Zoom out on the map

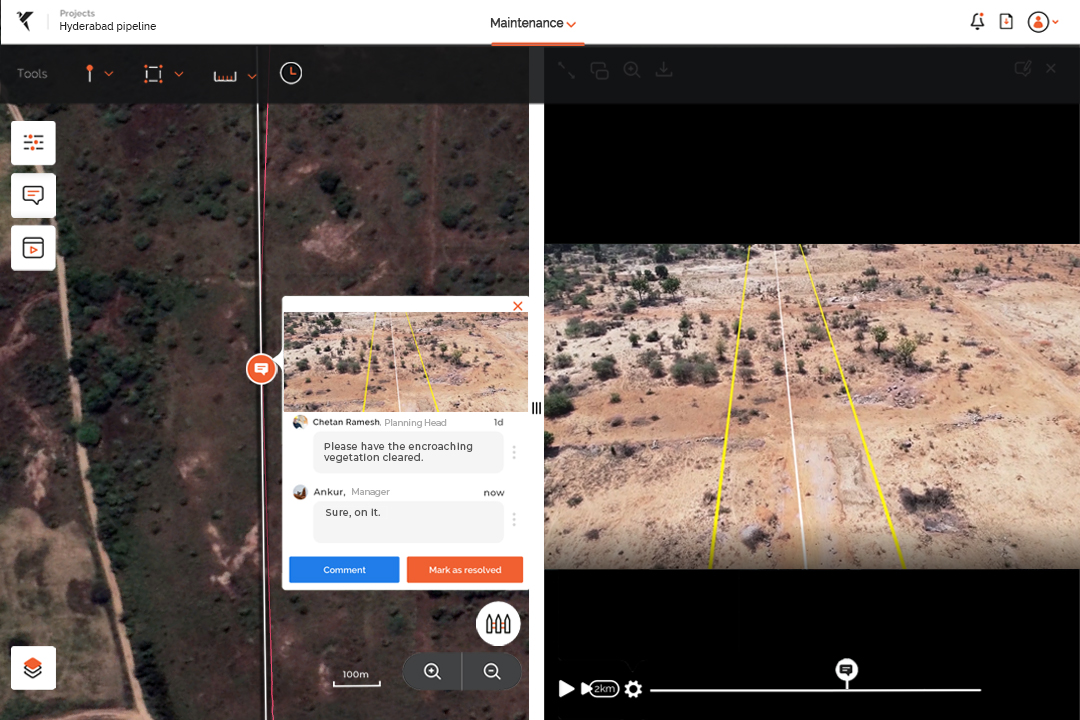pyautogui.click(x=492, y=671)
